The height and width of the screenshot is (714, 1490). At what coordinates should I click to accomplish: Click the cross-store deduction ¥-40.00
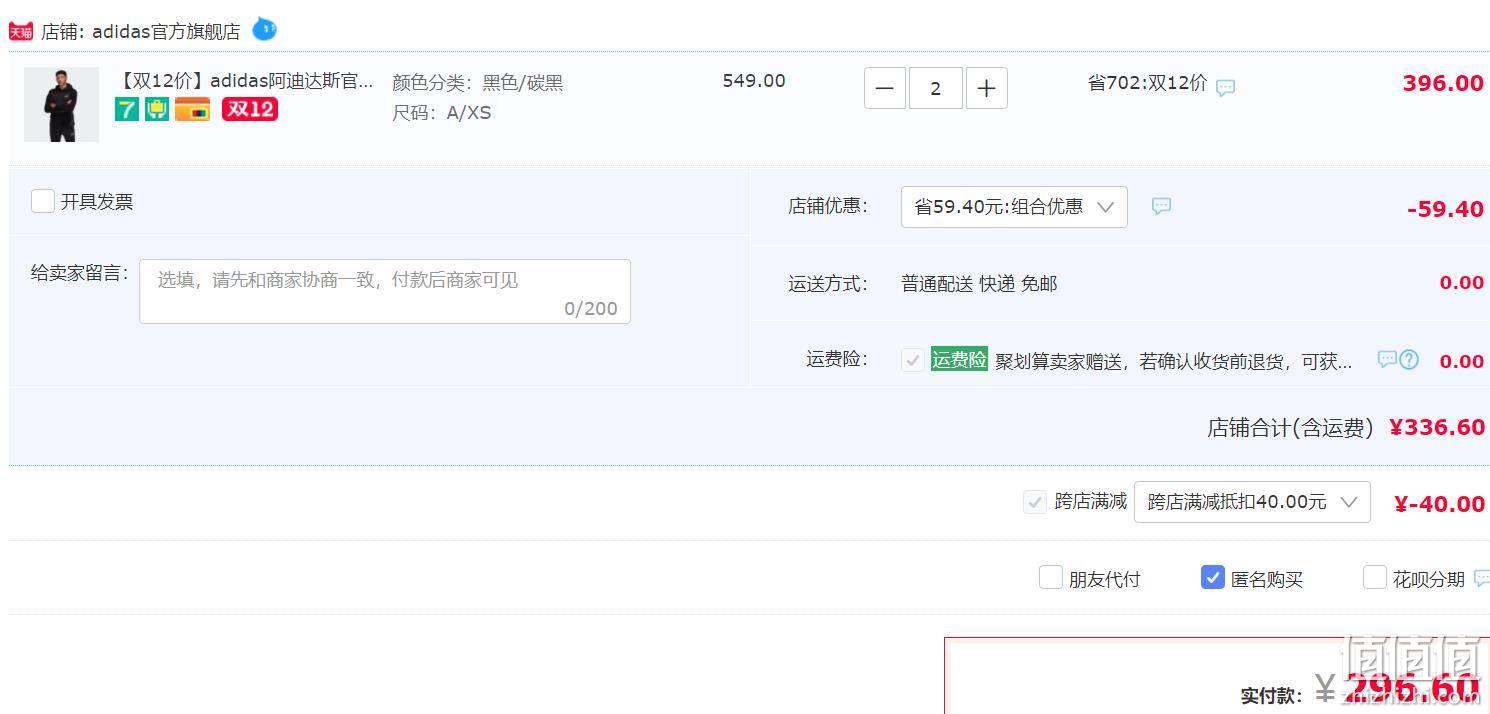[x=1439, y=504]
